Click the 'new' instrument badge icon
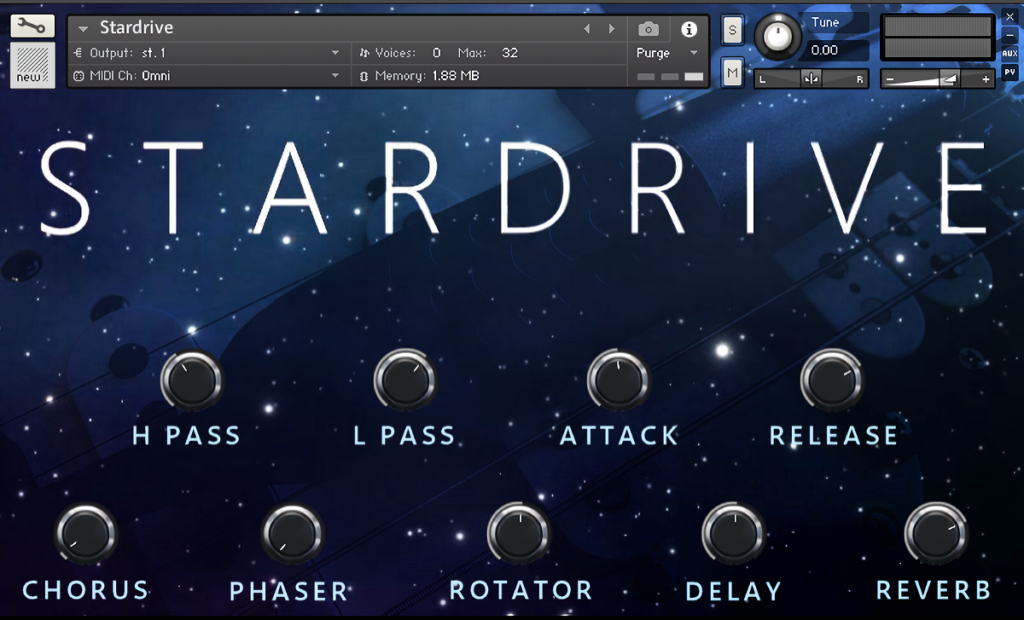The image size is (1024, 620). (32, 65)
